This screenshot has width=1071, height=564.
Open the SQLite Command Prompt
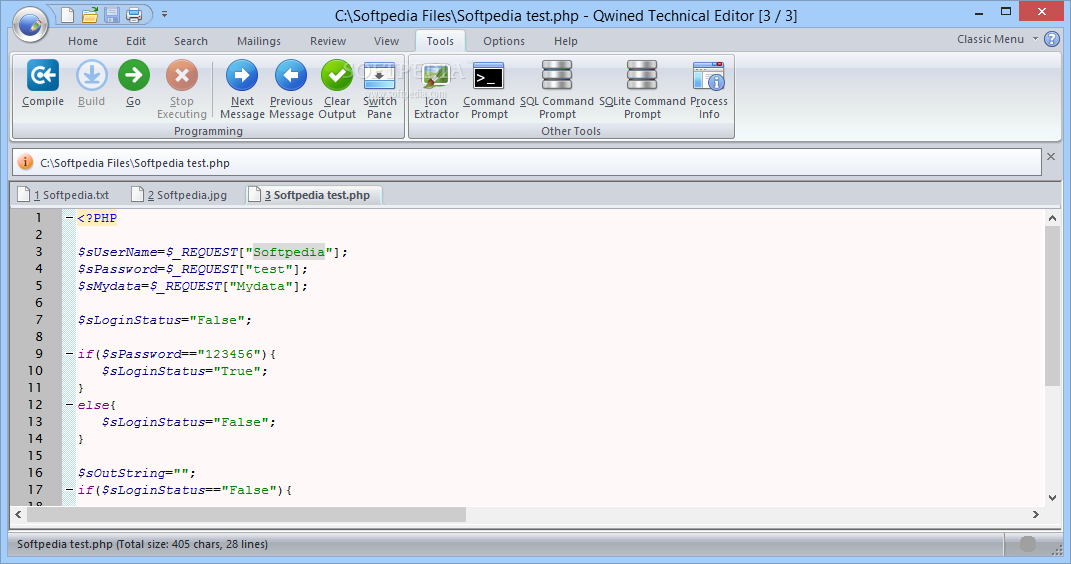coord(642,76)
